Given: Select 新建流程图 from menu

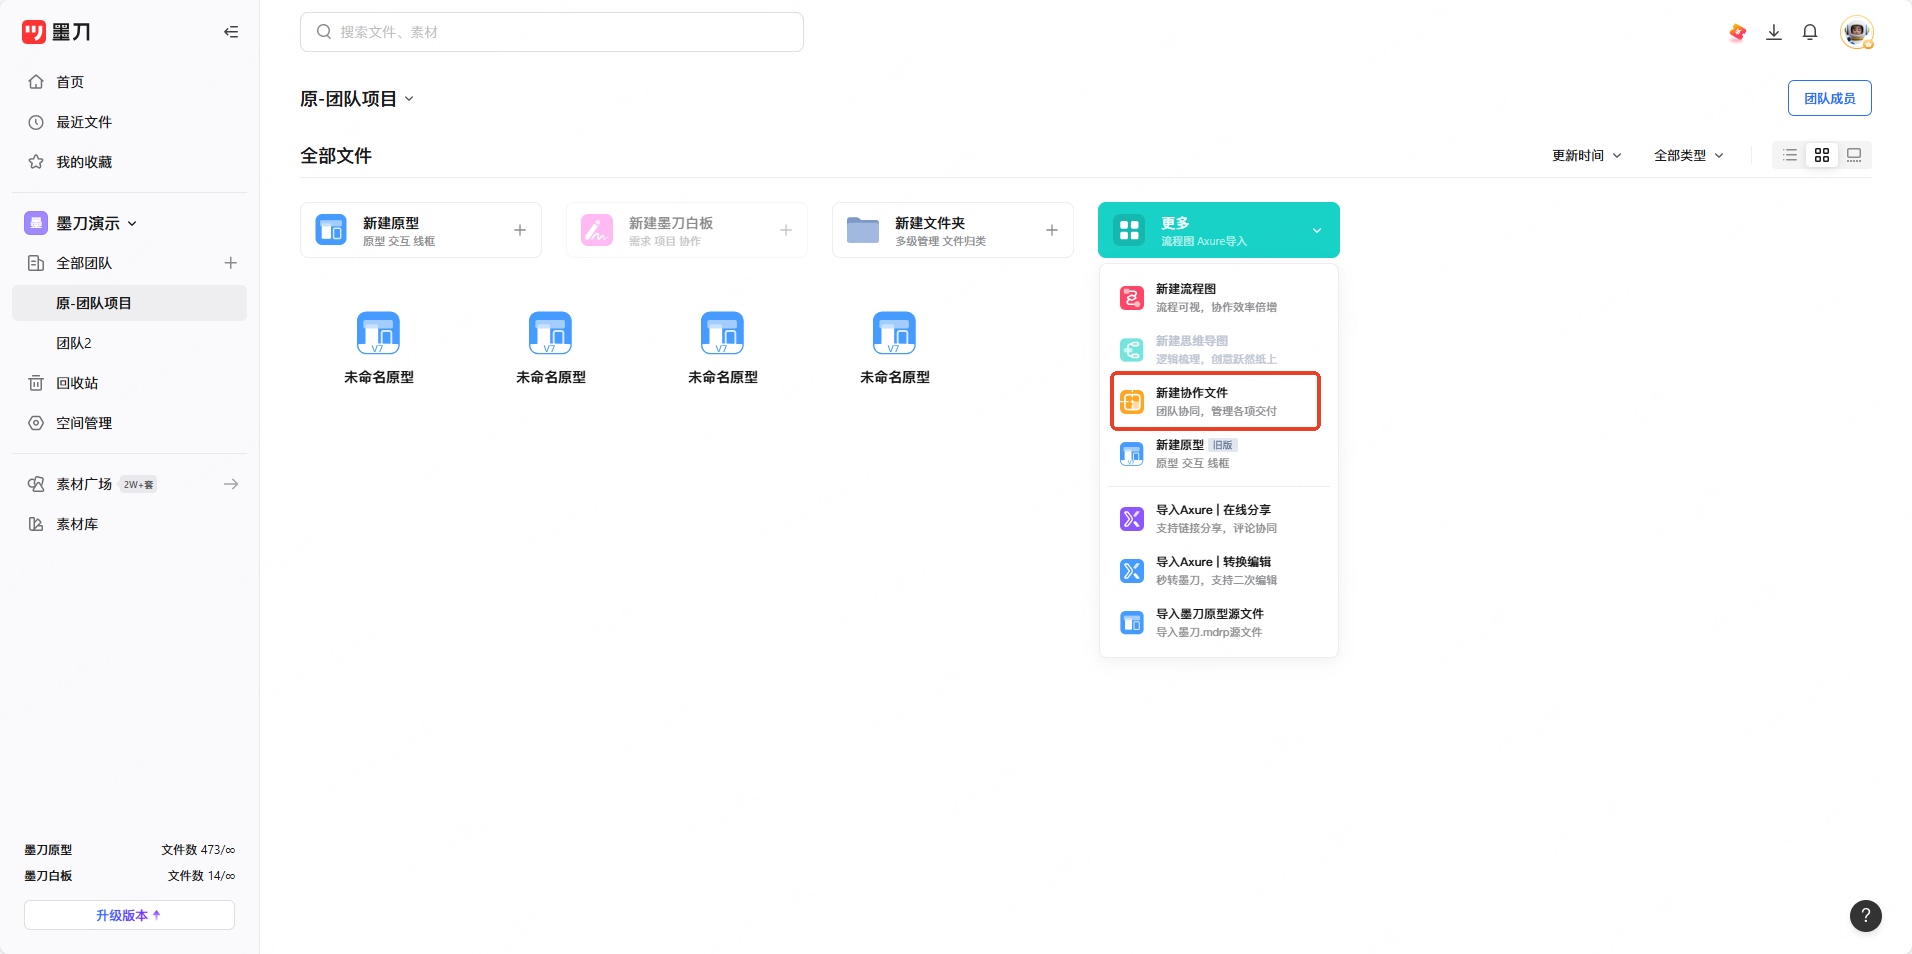Looking at the screenshot, I should 1219,297.
